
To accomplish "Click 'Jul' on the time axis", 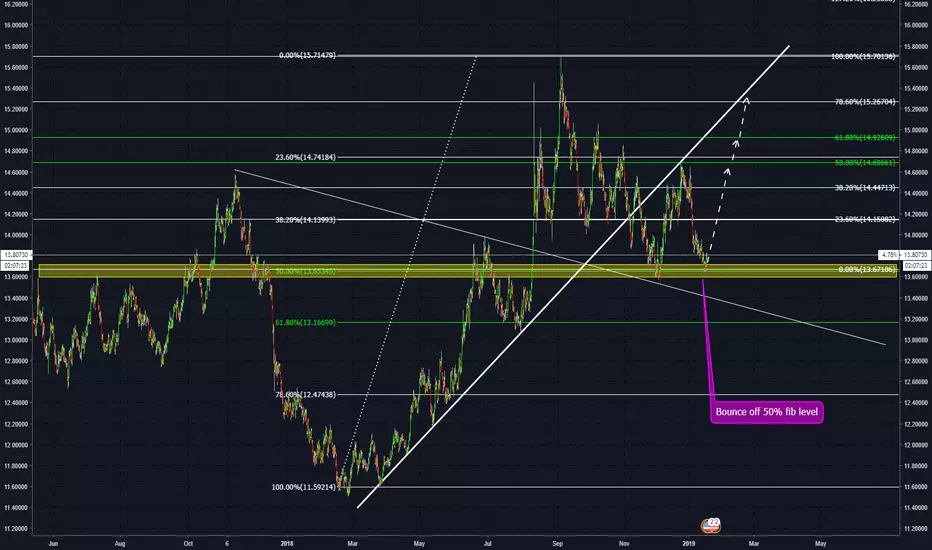I will (x=488, y=543).
